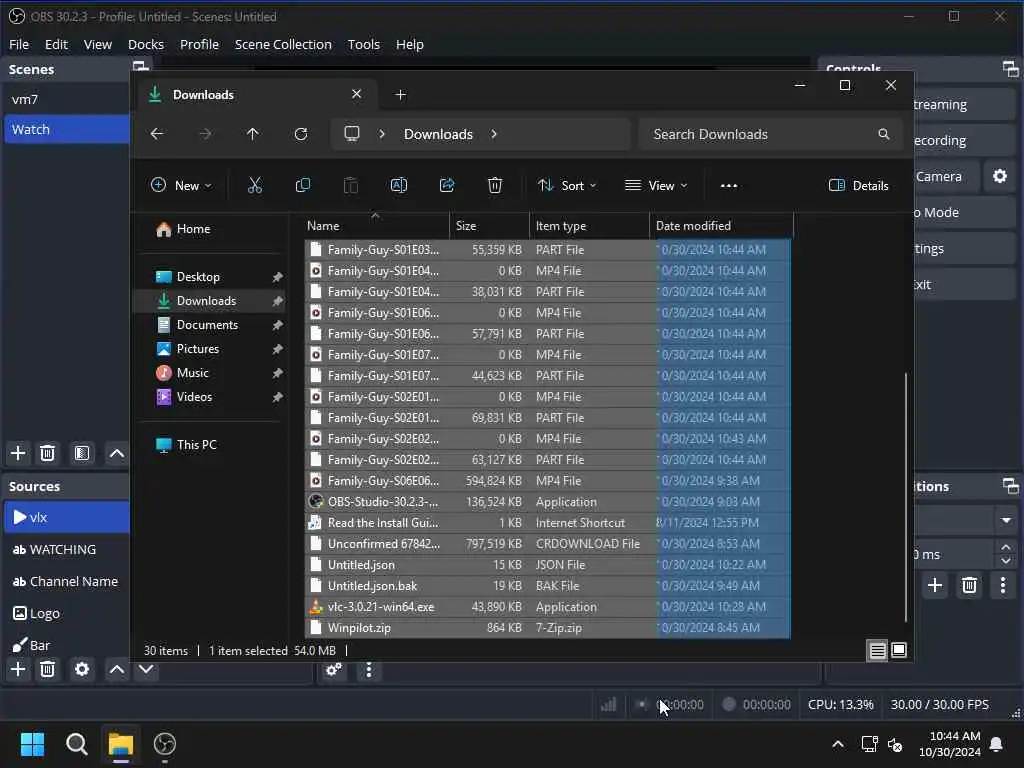Switch to large thumbnails view icon
Screen dimensions: 1024x768
coord(899,650)
